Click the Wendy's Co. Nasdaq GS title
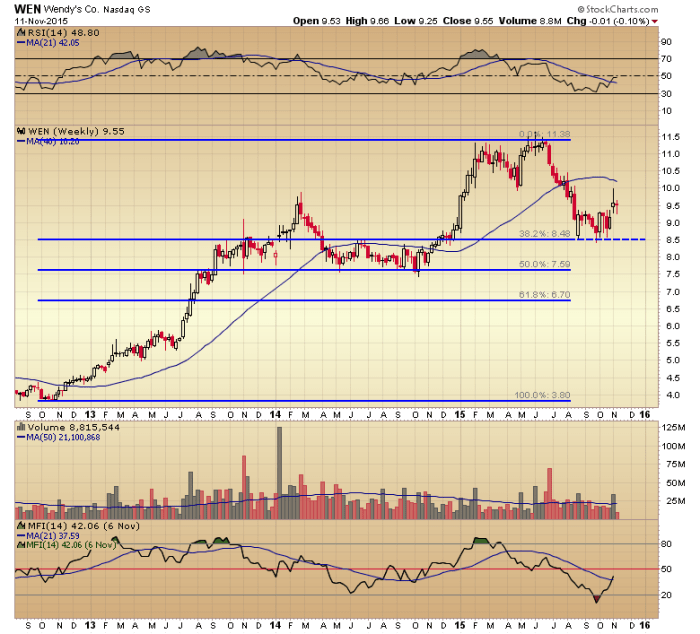700x634 pixels. tap(97, 9)
